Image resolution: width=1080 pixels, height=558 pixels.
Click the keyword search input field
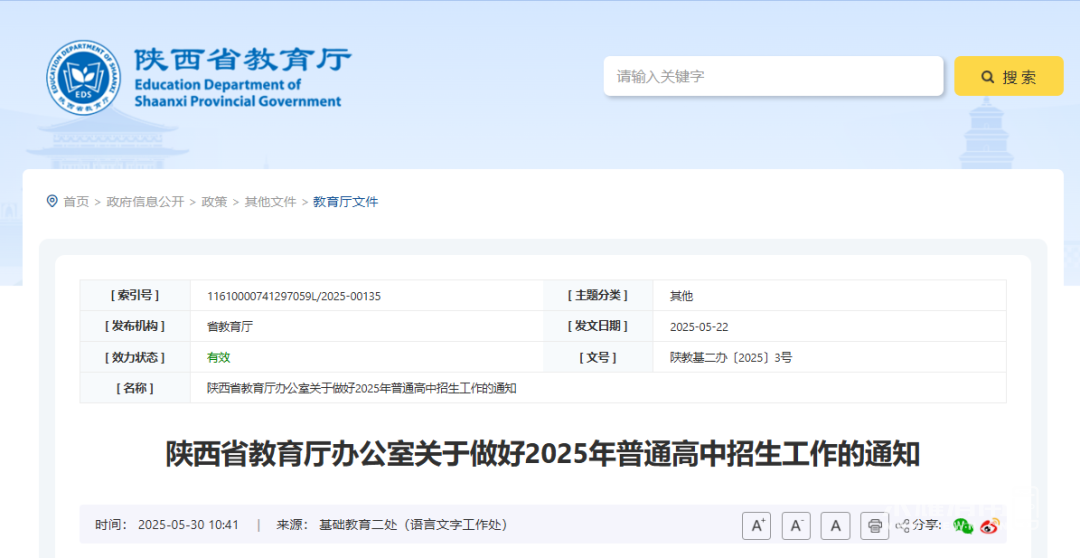[773, 76]
